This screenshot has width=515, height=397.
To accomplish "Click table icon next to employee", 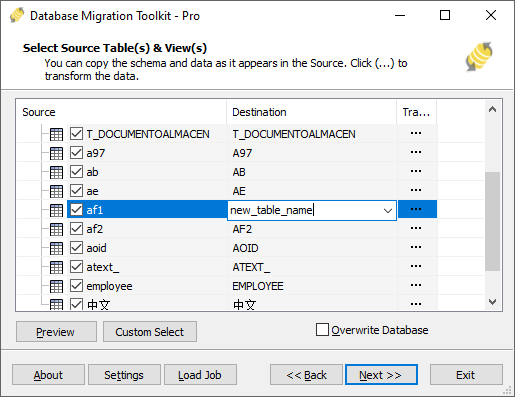I will [56, 286].
